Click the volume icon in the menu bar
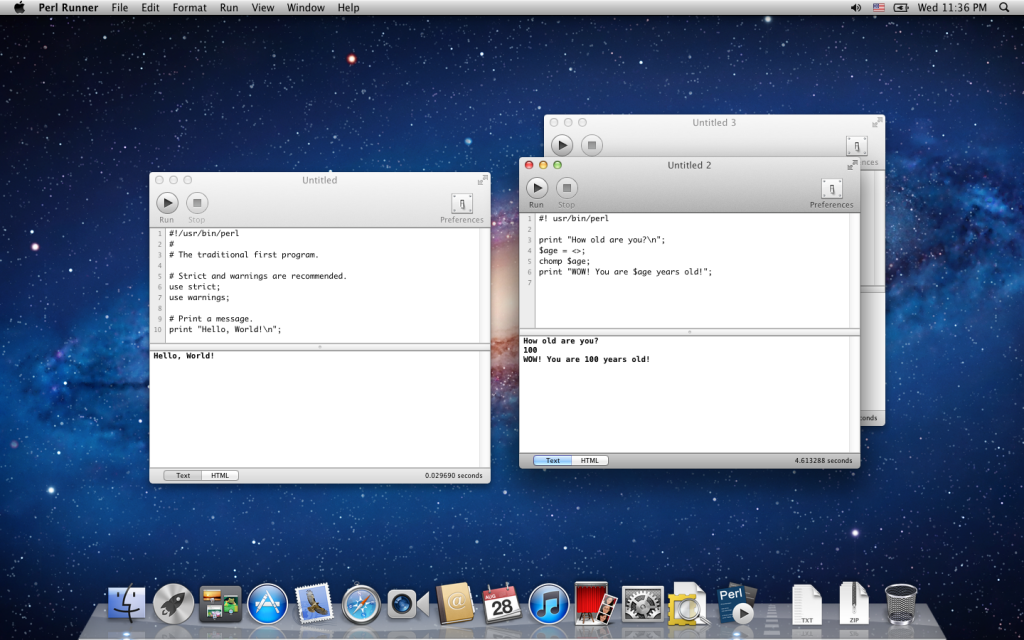This screenshot has width=1024, height=640. 856,8
